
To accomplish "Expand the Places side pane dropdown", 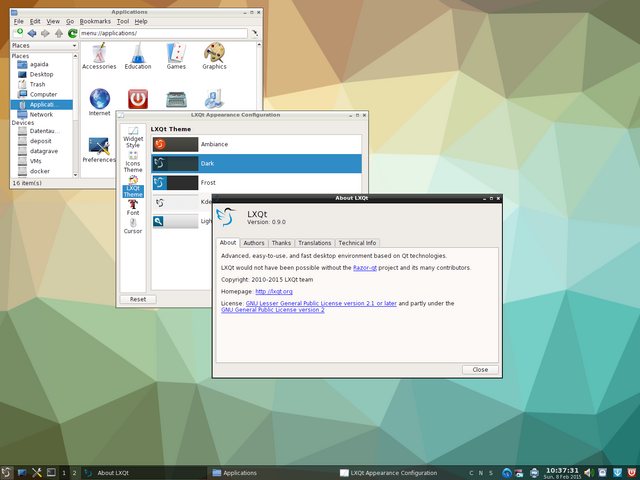I will 44,45.
